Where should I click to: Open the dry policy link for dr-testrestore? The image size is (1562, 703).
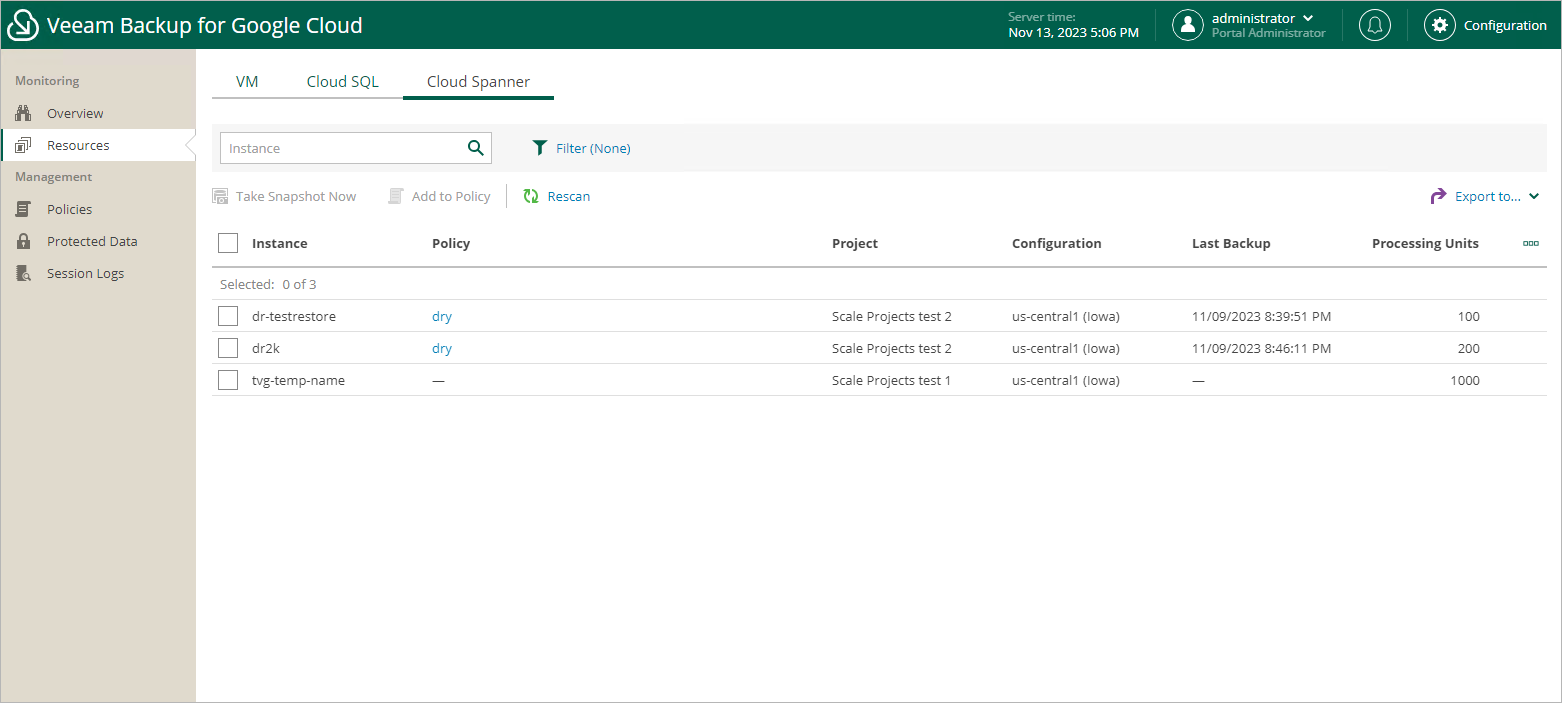[x=442, y=316]
